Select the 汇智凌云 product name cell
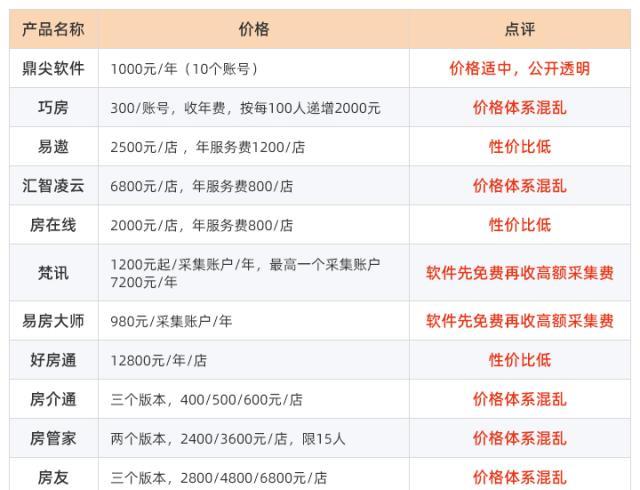The height and width of the screenshot is (490, 640). (53, 186)
